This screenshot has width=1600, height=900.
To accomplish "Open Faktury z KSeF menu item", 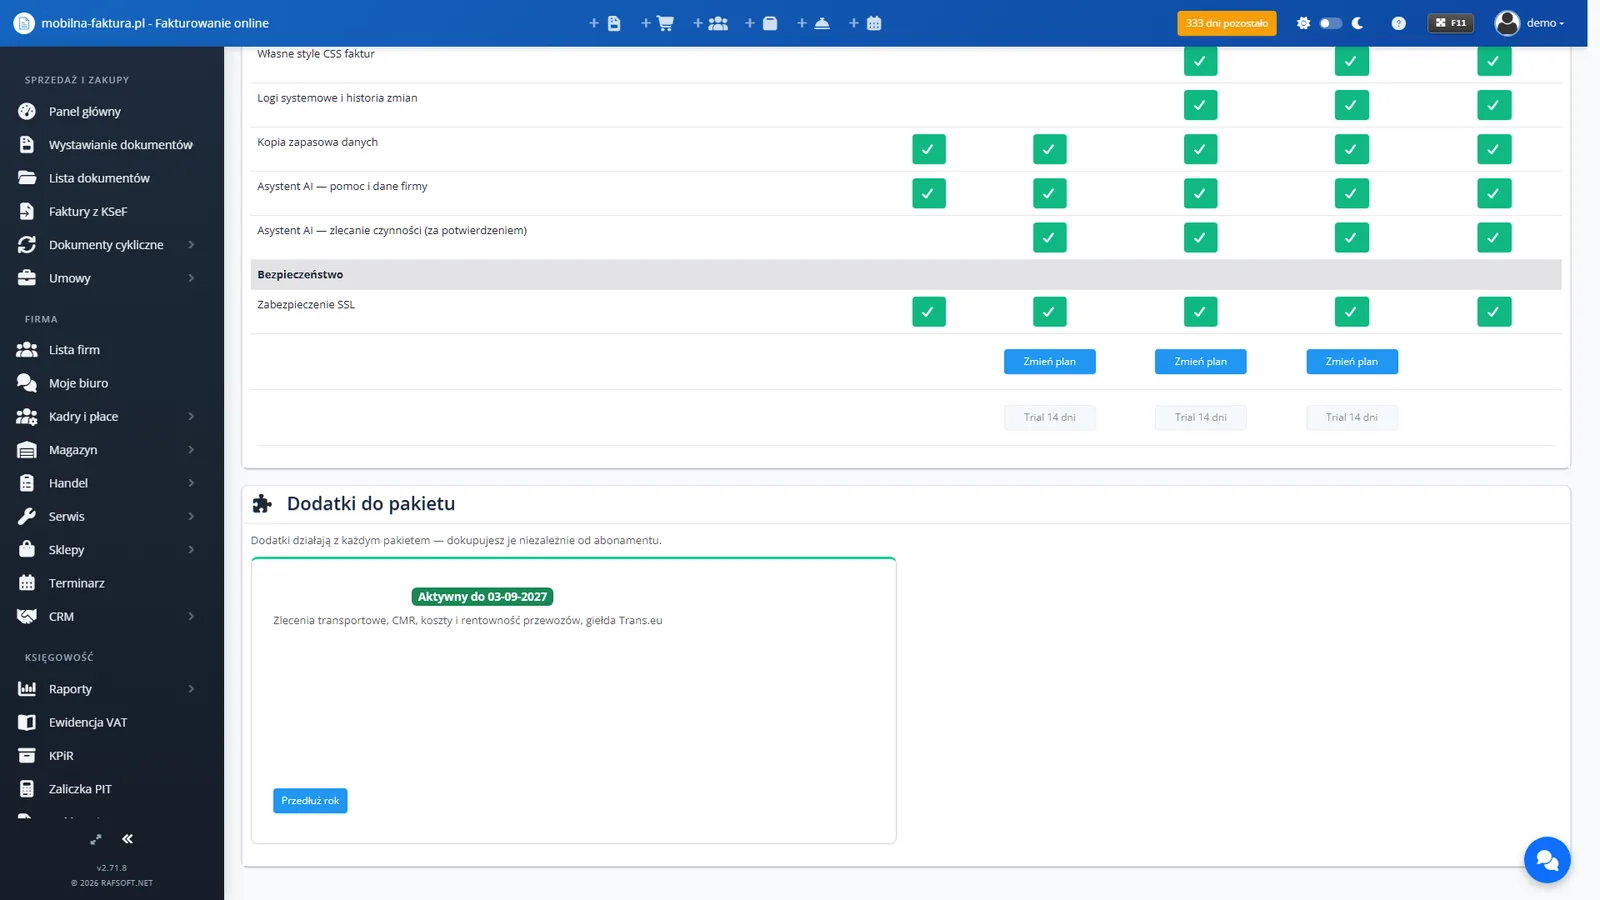I will 88,211.
